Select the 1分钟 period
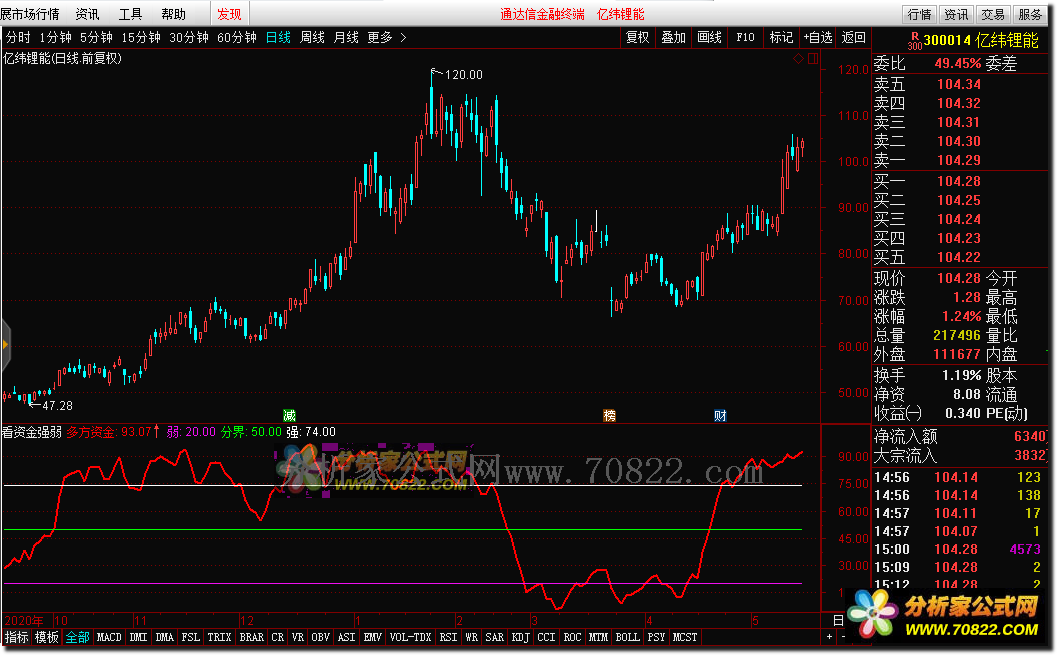Image resolution: width=1058 pixels, height=655 pixels. coord(55,37)
